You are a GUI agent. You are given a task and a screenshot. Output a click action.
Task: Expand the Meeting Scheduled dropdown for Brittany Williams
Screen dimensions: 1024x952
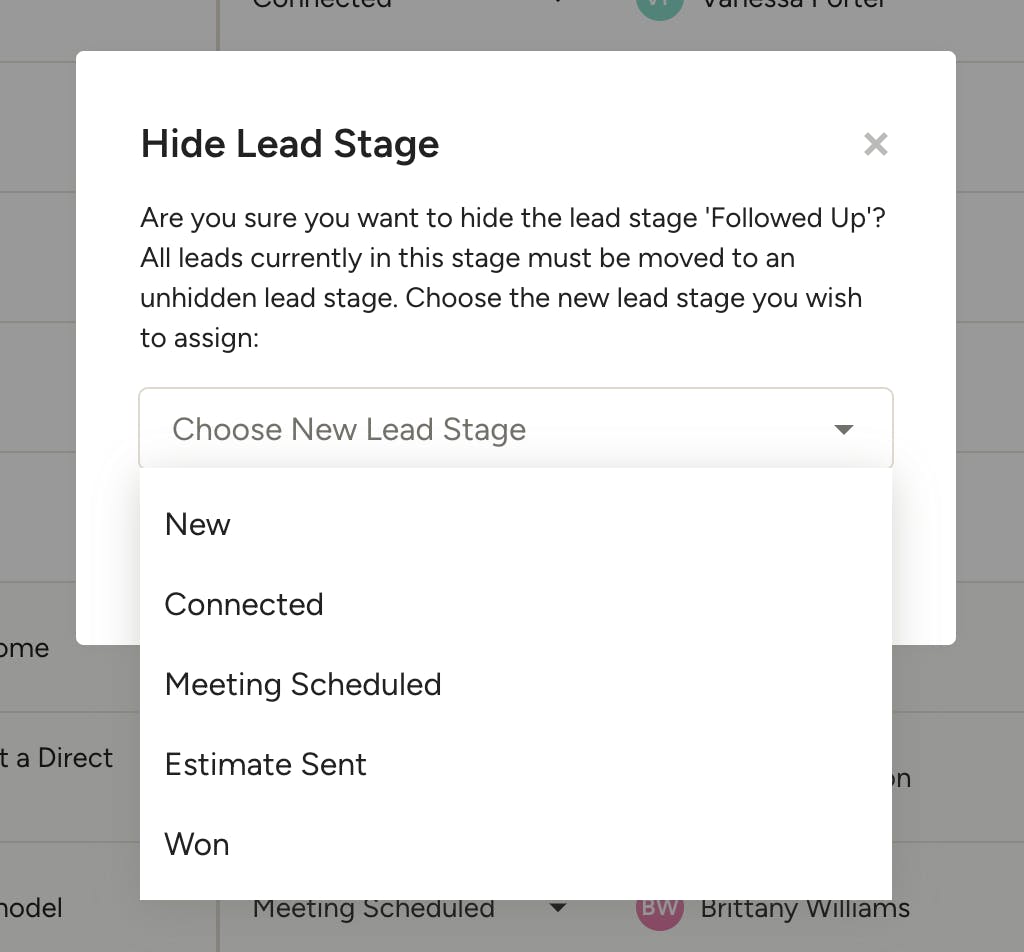pyautogui.click(x=559, y=911)
